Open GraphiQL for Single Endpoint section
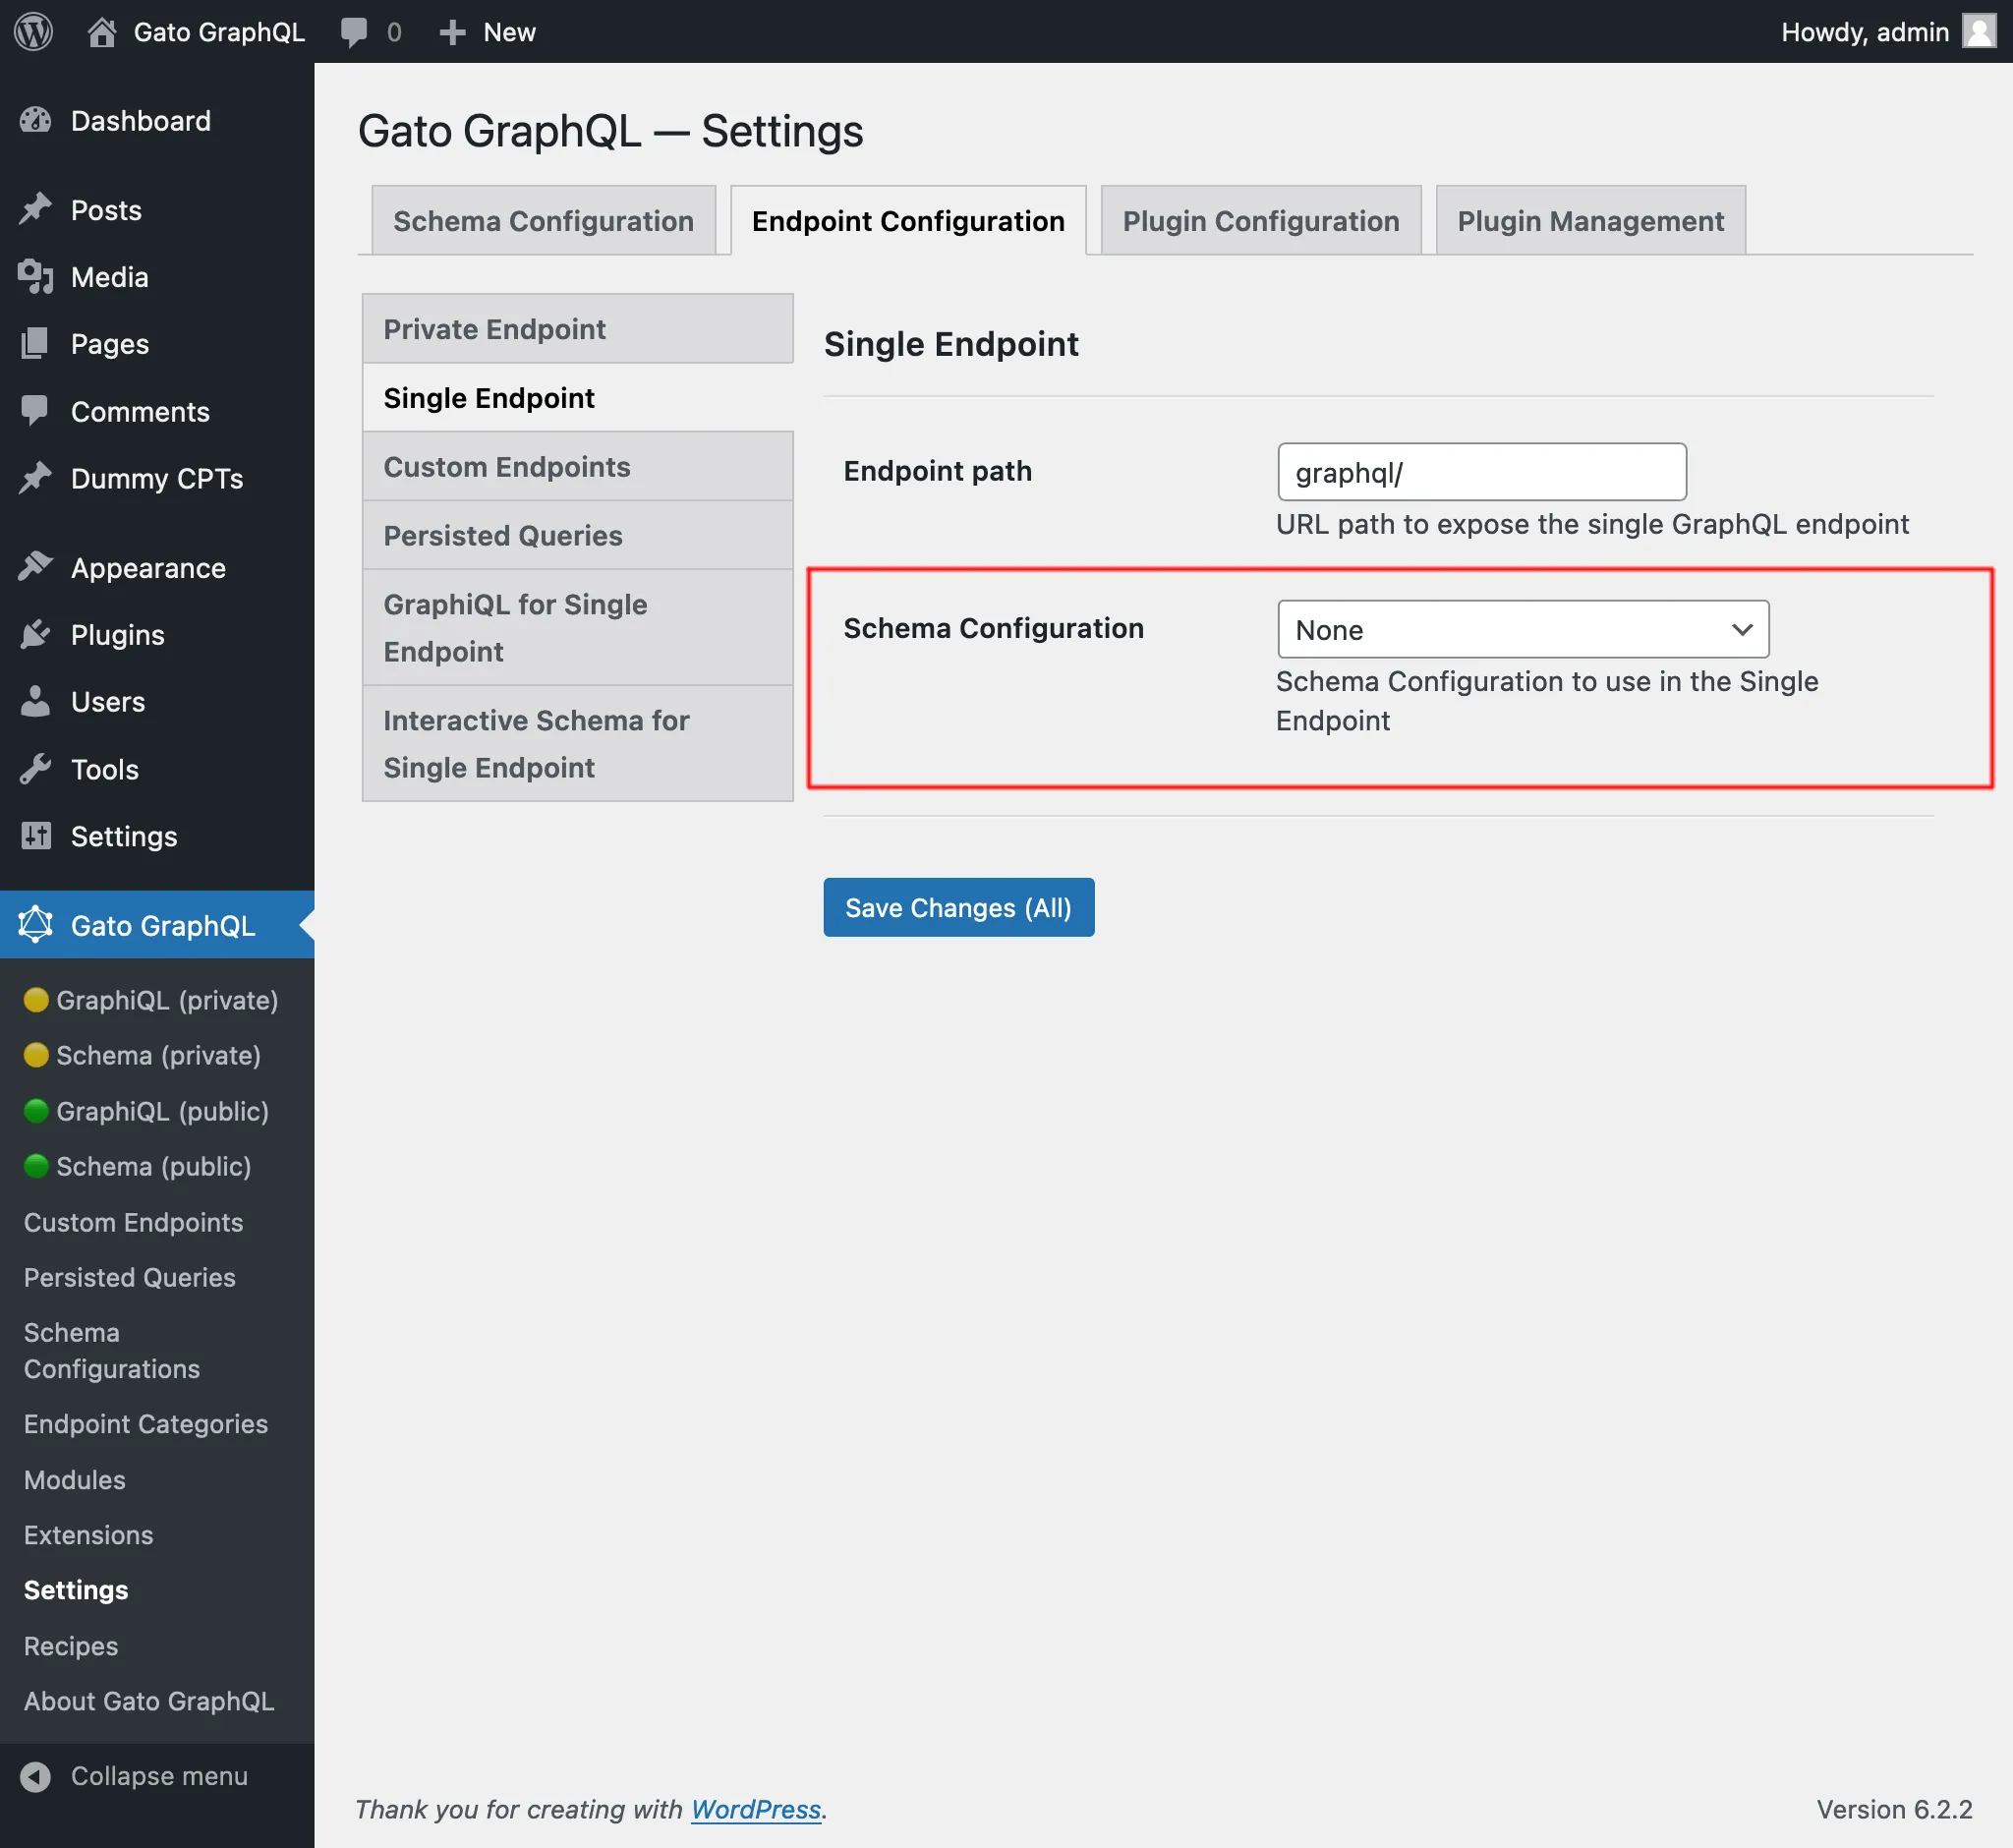Image resolution: width=2013 pixels, height=1848 pixels. (577, 628)
